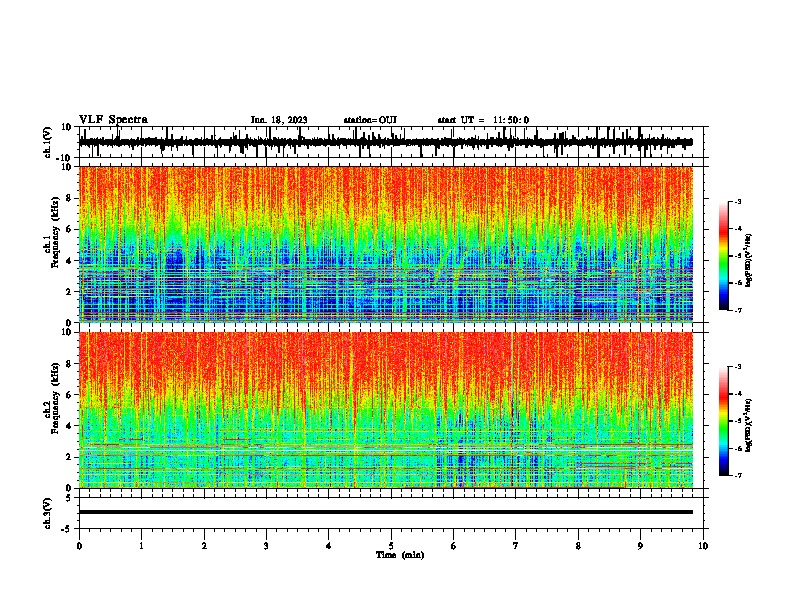Click the time axis tick label 8

[x=578, y=546]
